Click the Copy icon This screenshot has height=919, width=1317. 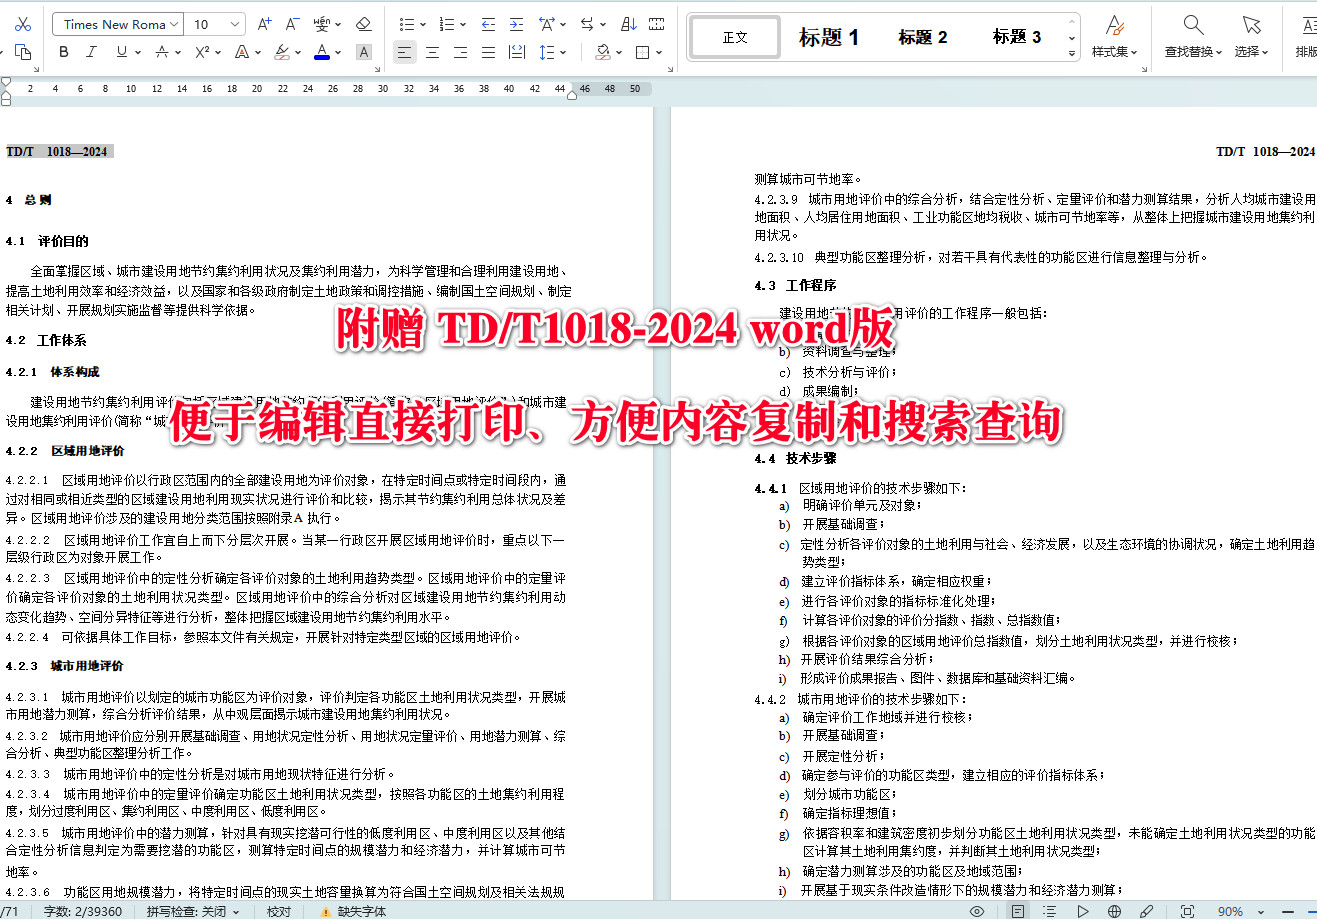coord(23,52)
